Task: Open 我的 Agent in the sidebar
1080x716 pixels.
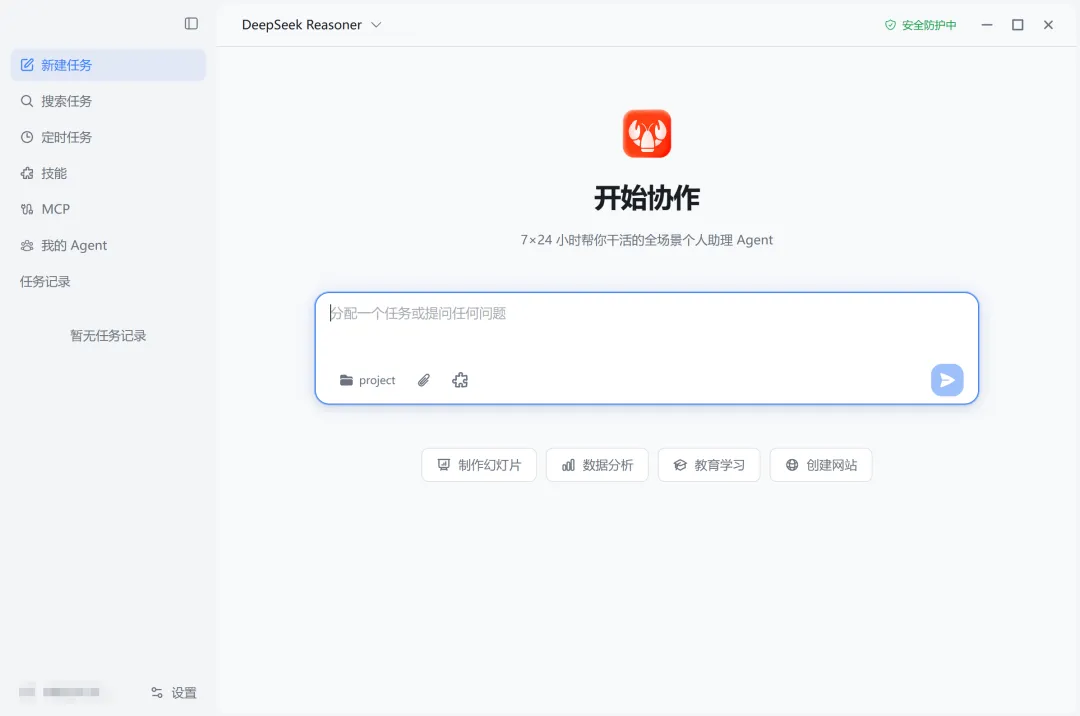Action: click(108, 246)
